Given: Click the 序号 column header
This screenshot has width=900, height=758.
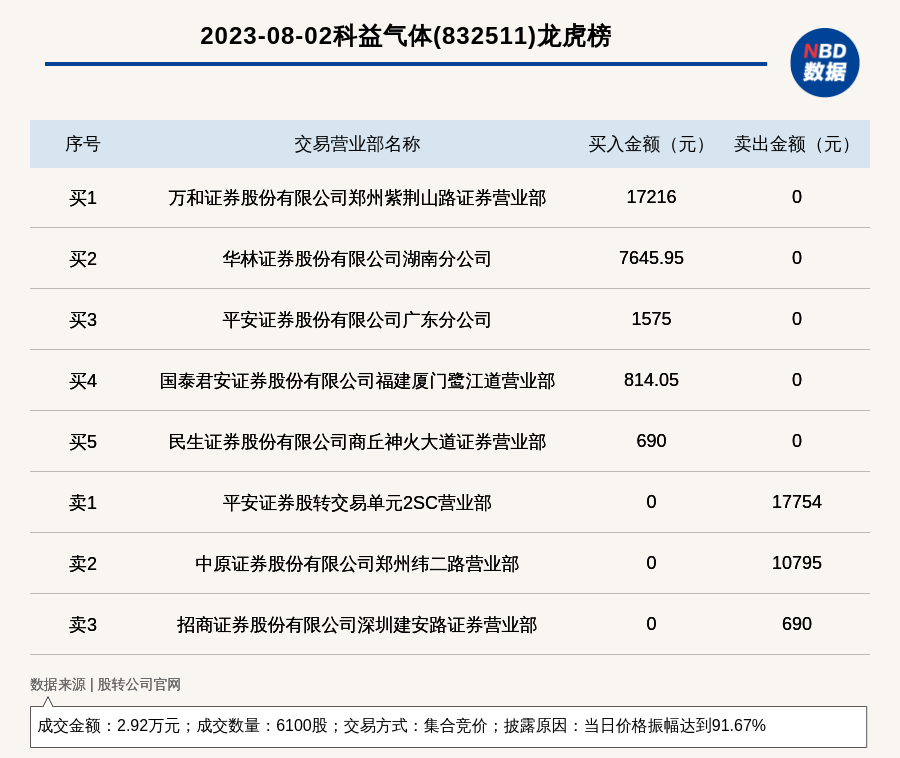Looking at the screenshot, I should (83, 144).
